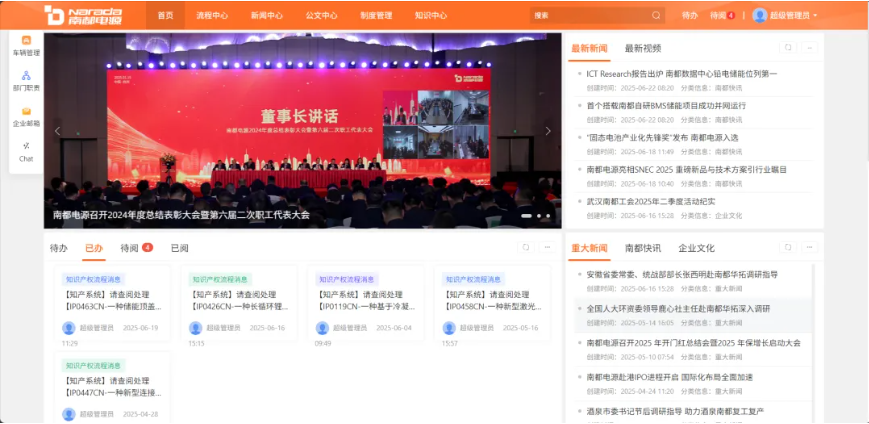
Task: Click the 待办 link in header
Action: pyautogui.click(x=689, y=16)
